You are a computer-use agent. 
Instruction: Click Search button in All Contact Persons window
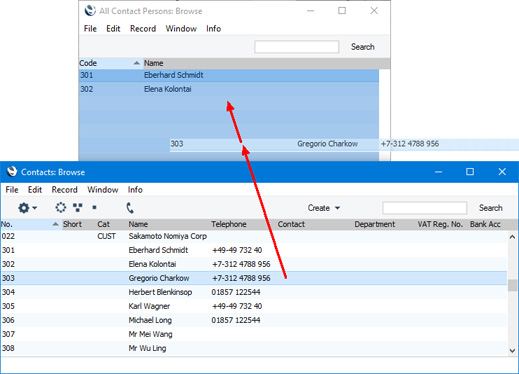(362, 47)
